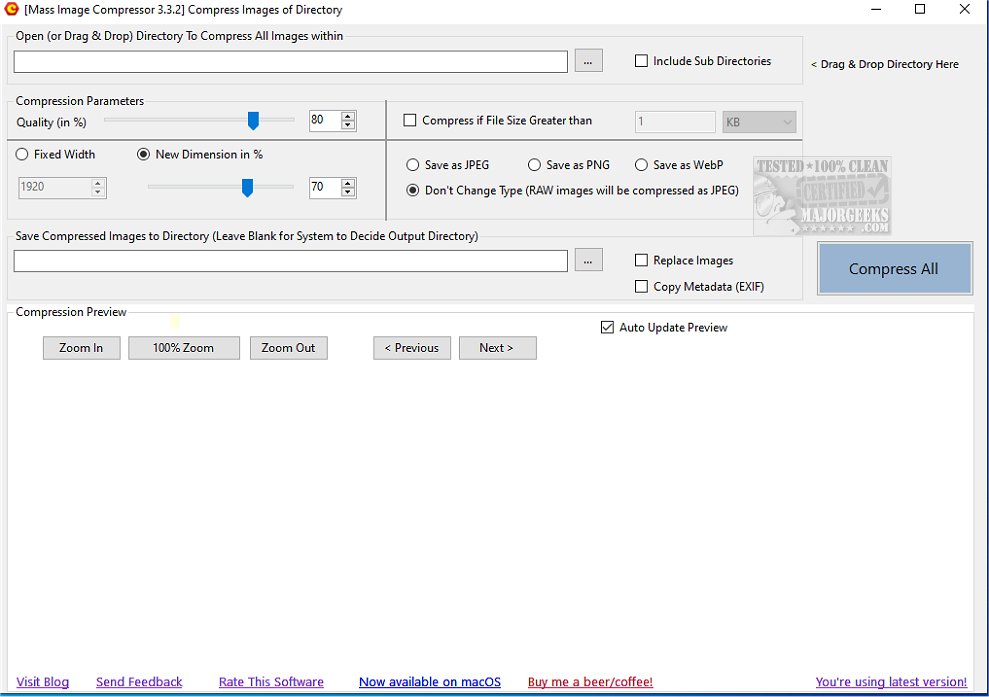Disable Auto Update Preview
Image resolution: width=989 pixels, height=697 pixels.
(606, 327)
